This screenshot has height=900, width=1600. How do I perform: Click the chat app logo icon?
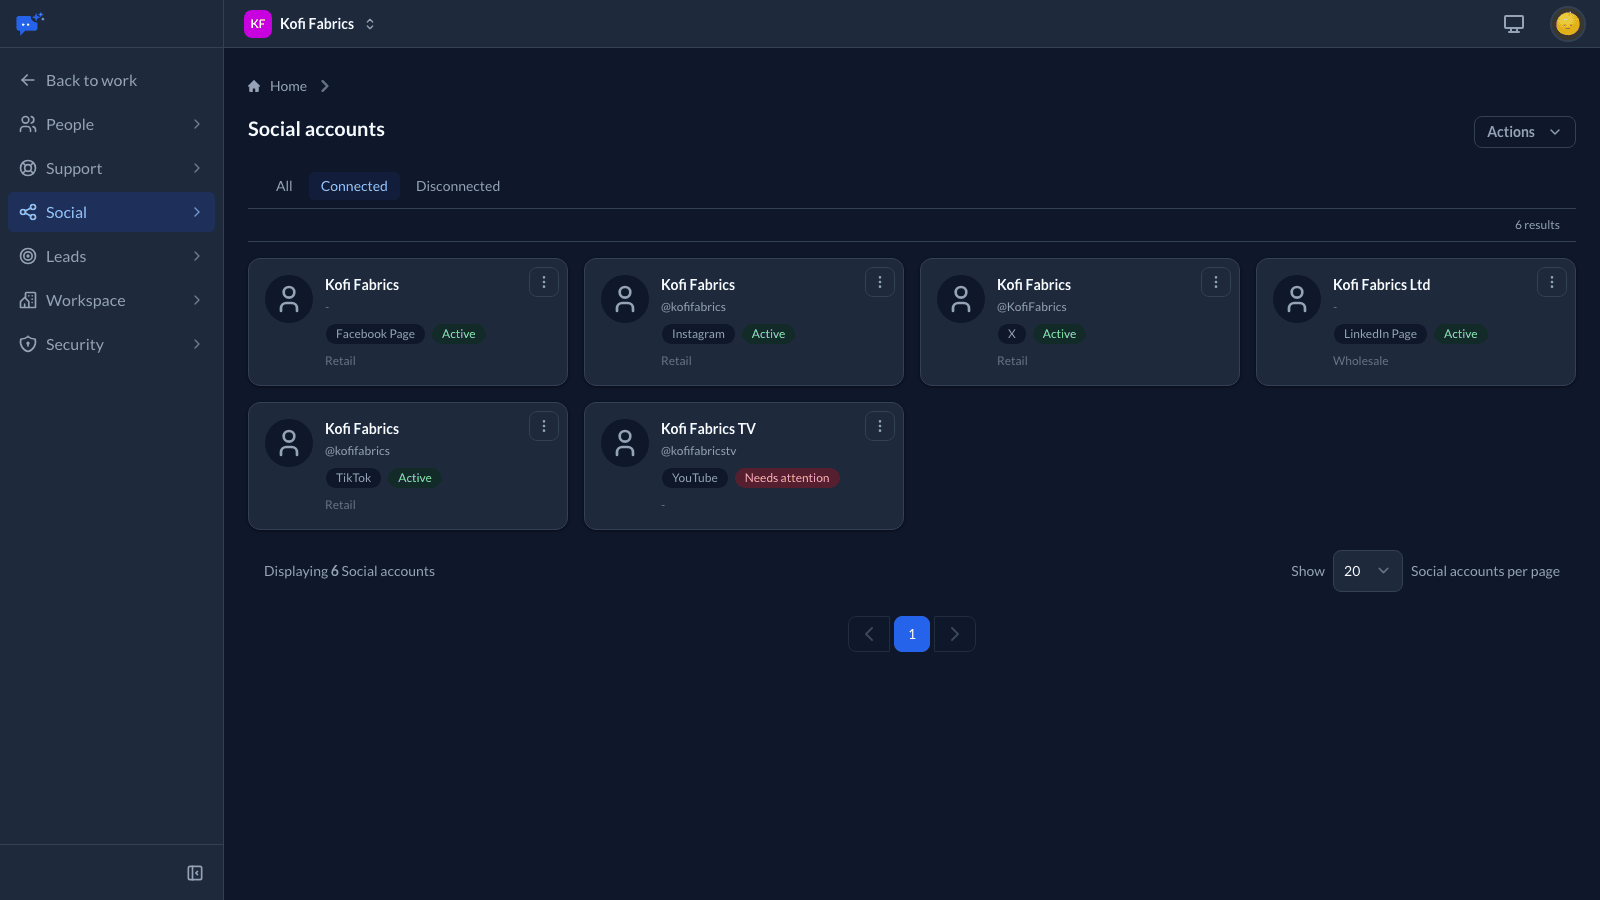click(30, 23)
